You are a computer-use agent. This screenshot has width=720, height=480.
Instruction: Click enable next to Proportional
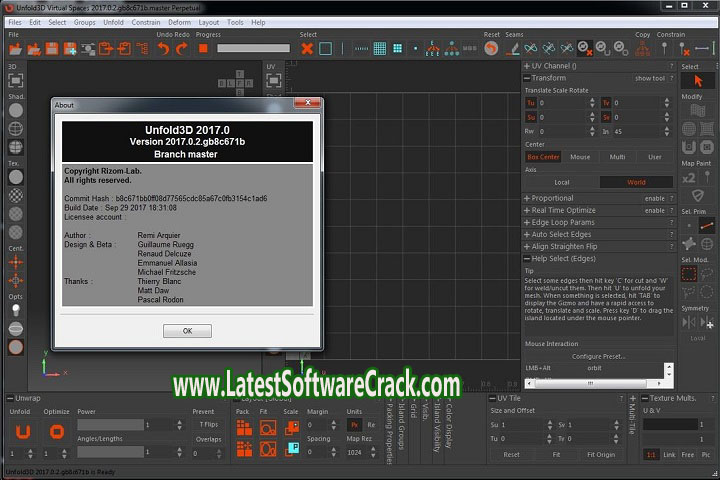654,198
